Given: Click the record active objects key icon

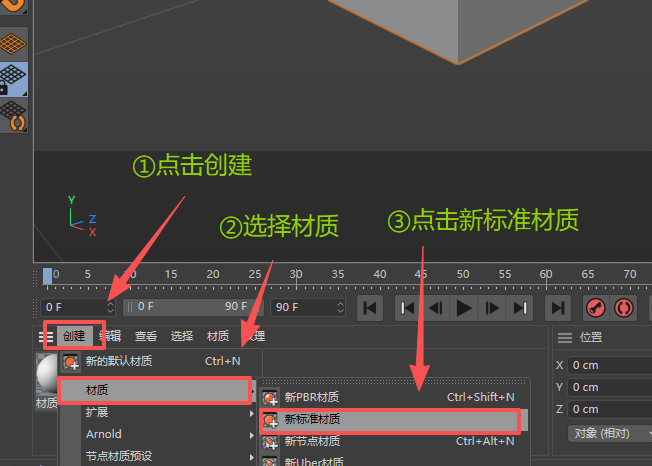Looking at the screenshot, I should [596, 308].
